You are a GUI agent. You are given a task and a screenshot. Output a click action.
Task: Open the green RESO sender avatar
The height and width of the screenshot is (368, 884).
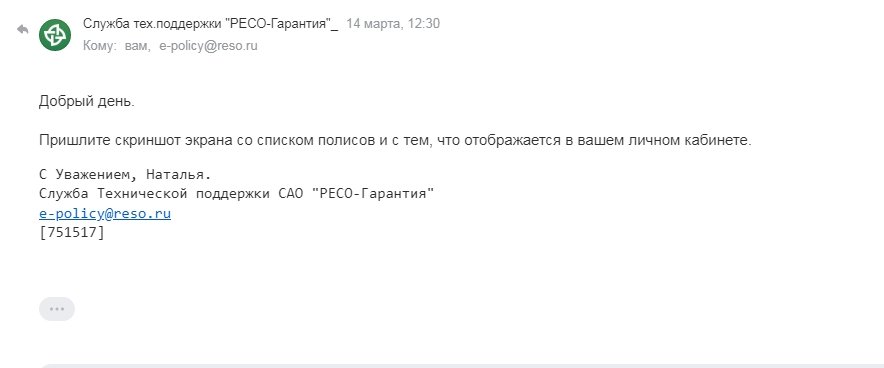point(55,35)
